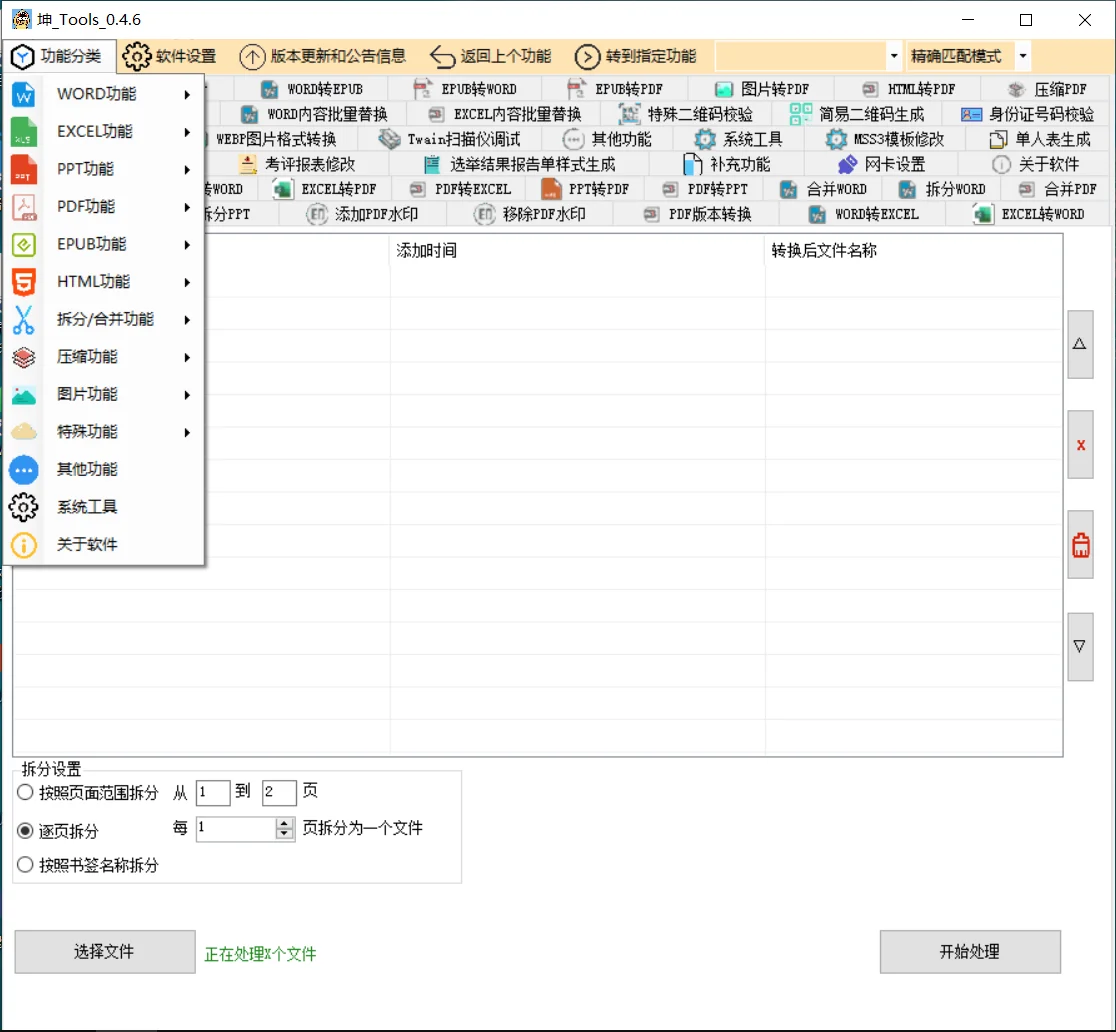Remove selected file with red X button

(1080, 445)
